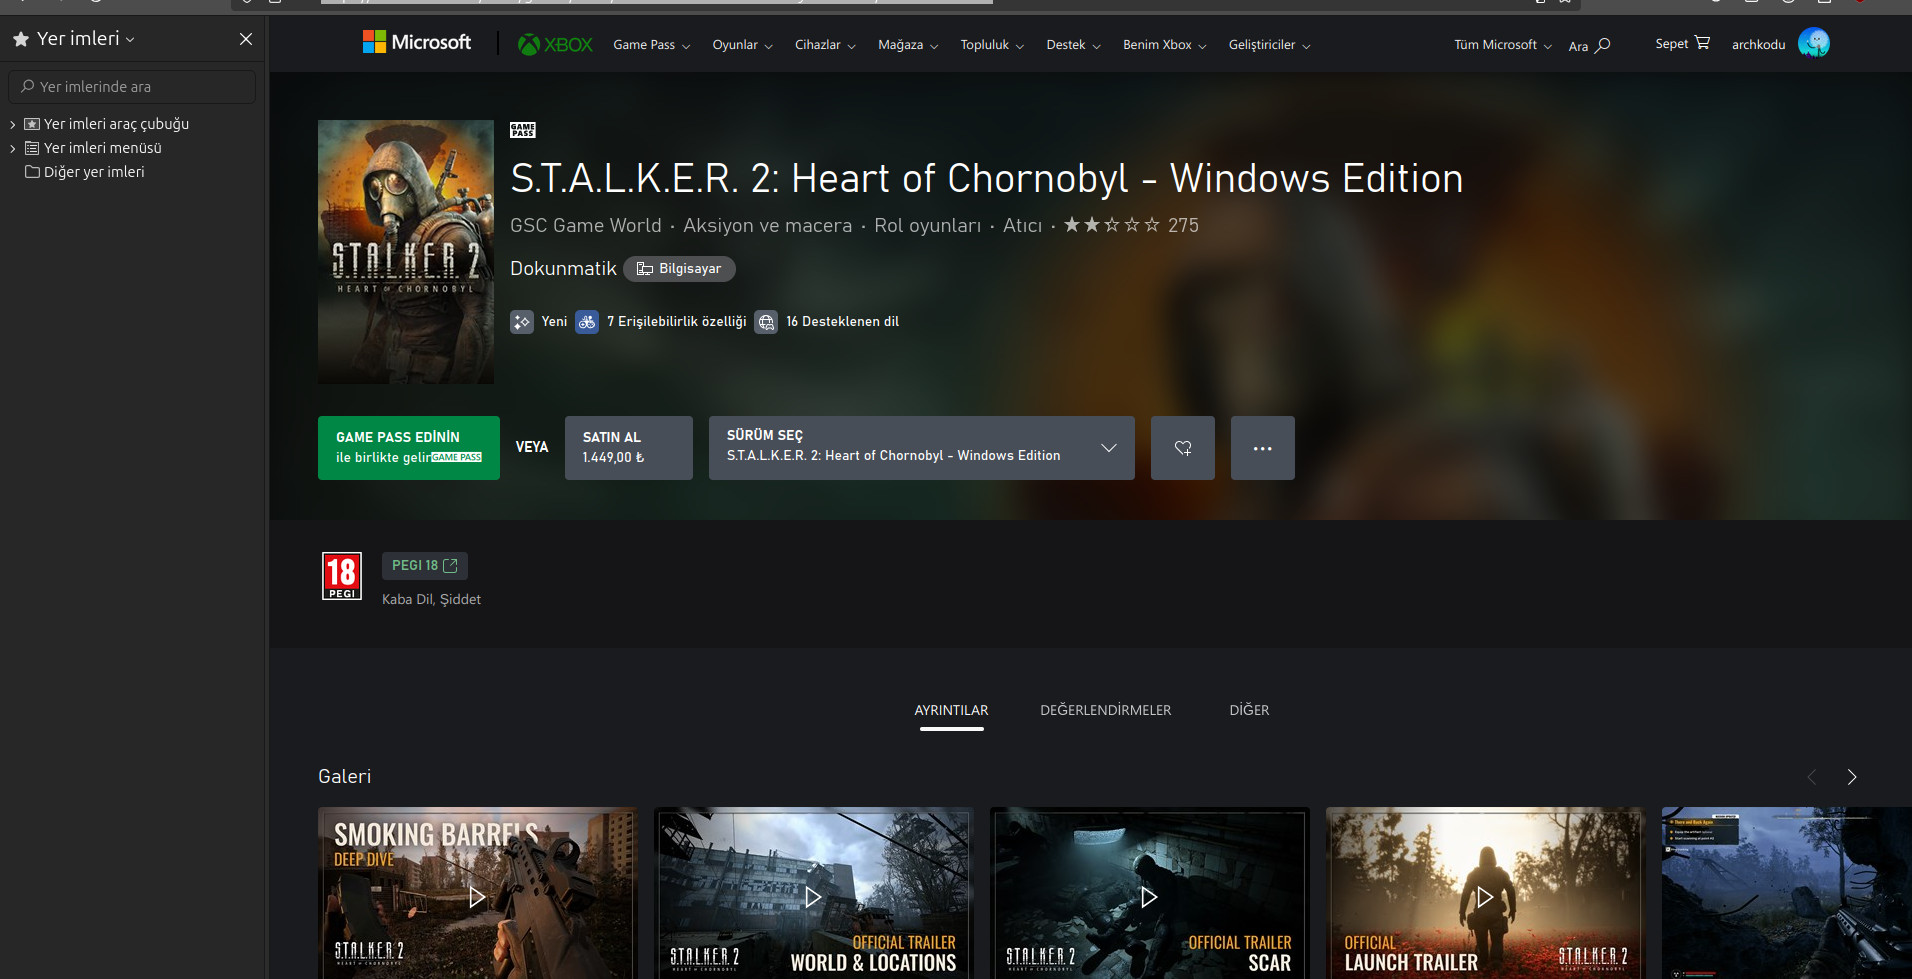Click the Microsoft logo

[x=416, y=42]
